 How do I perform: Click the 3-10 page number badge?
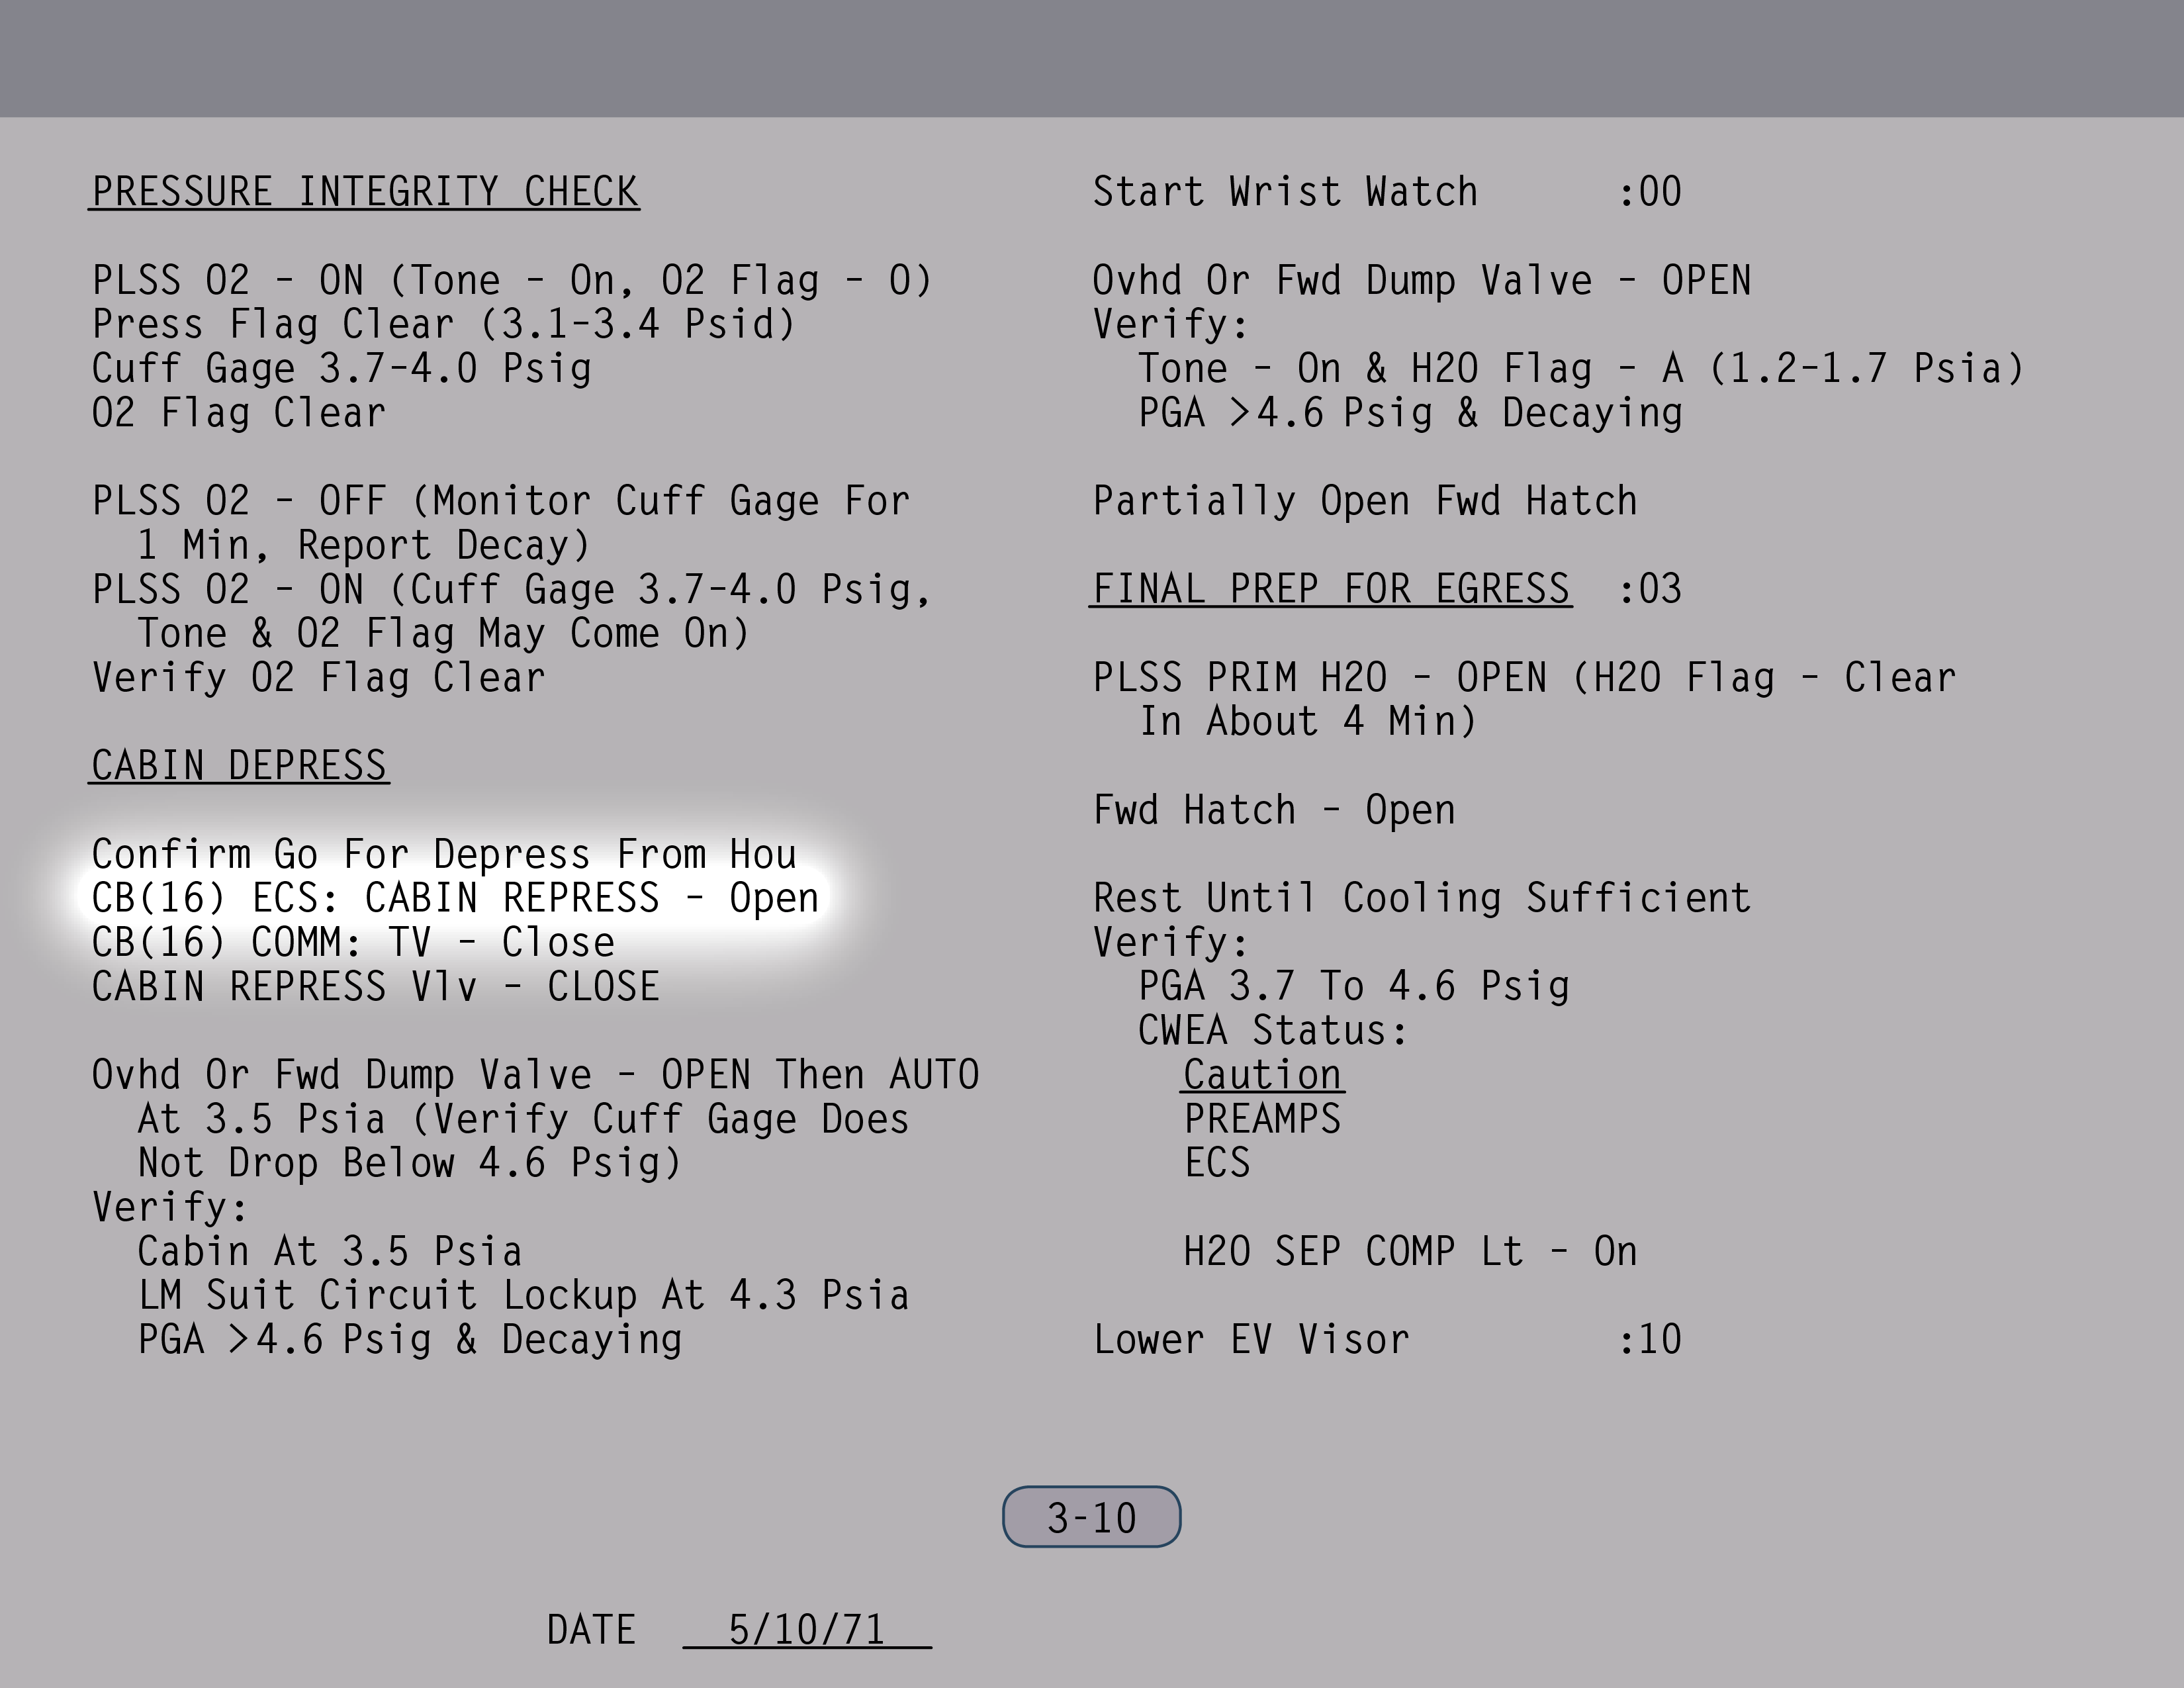click(x=1091, y=1517)
